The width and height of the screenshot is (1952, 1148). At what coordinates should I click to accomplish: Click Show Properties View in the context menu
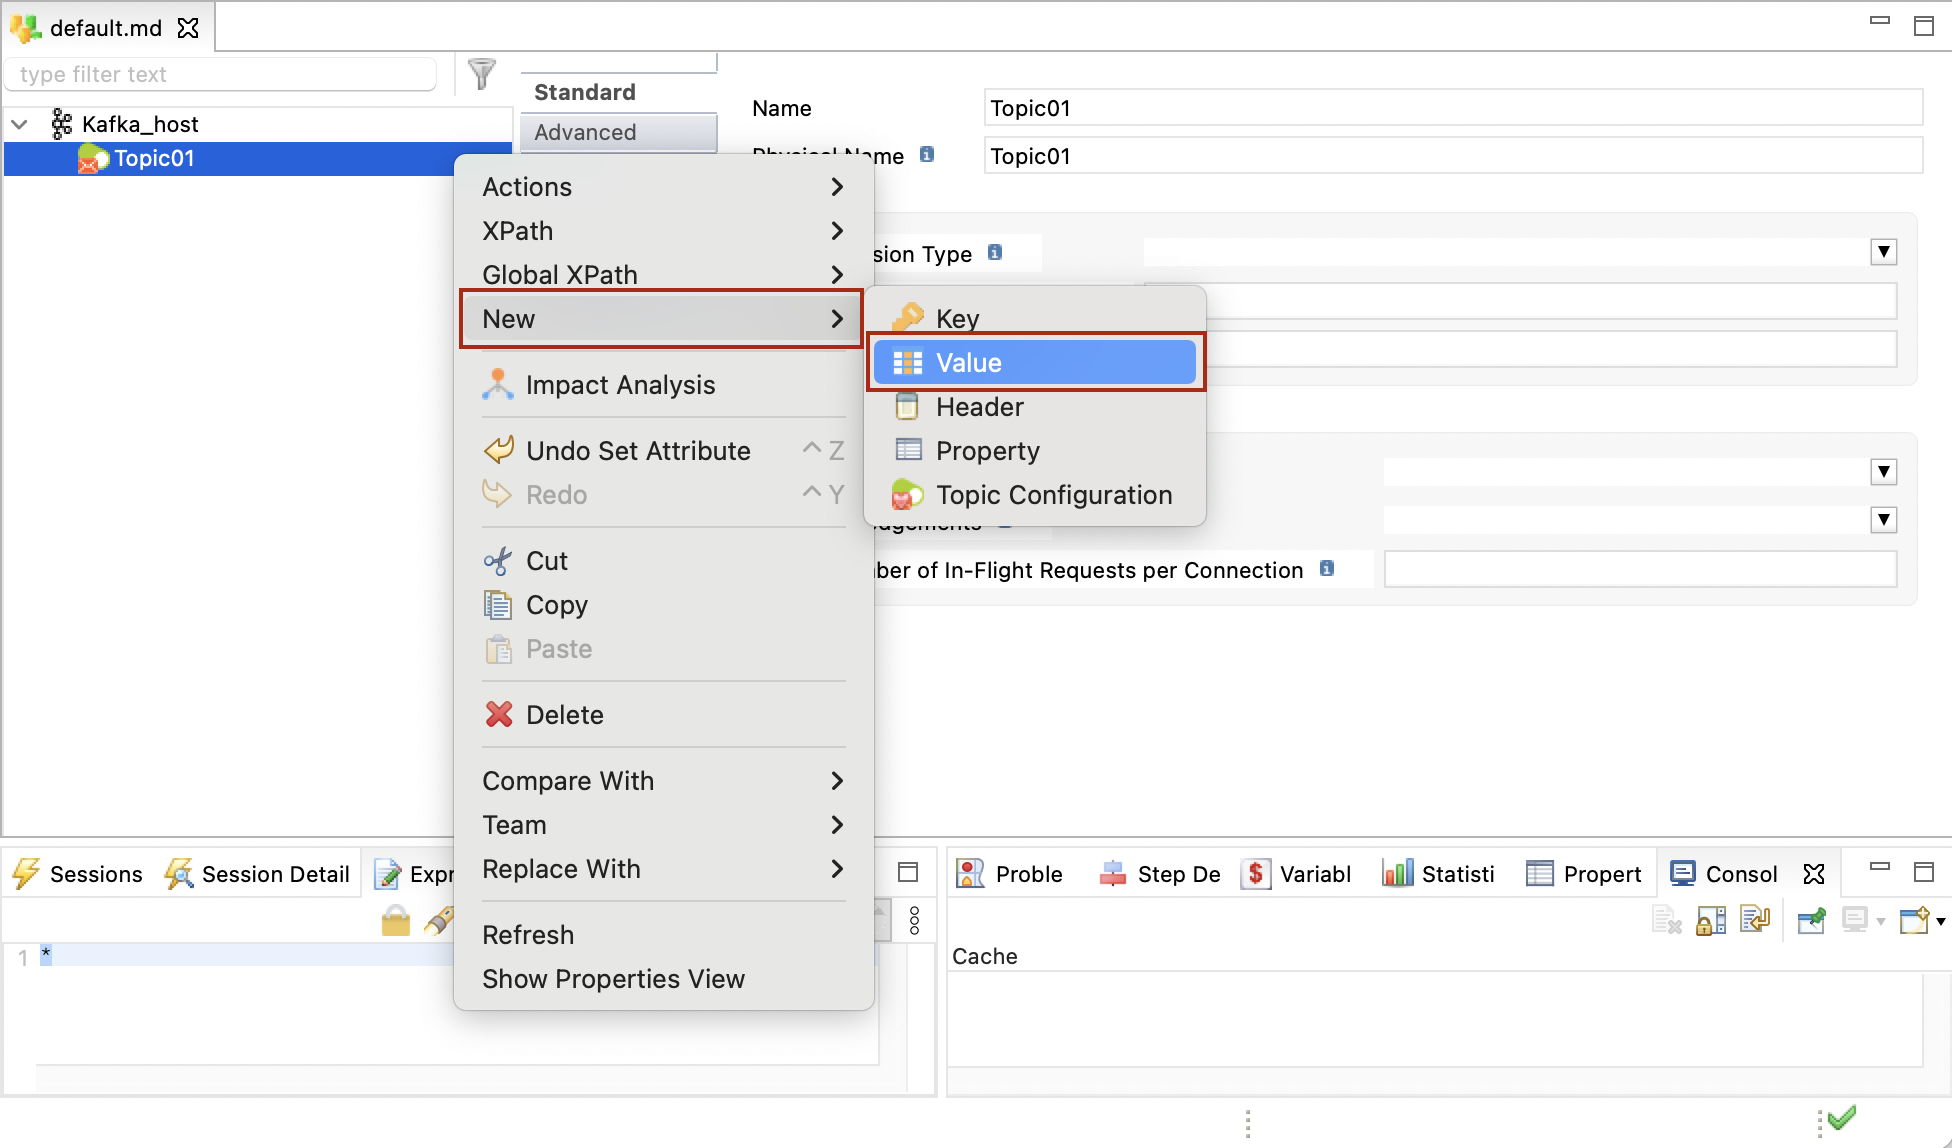(614, 978)
